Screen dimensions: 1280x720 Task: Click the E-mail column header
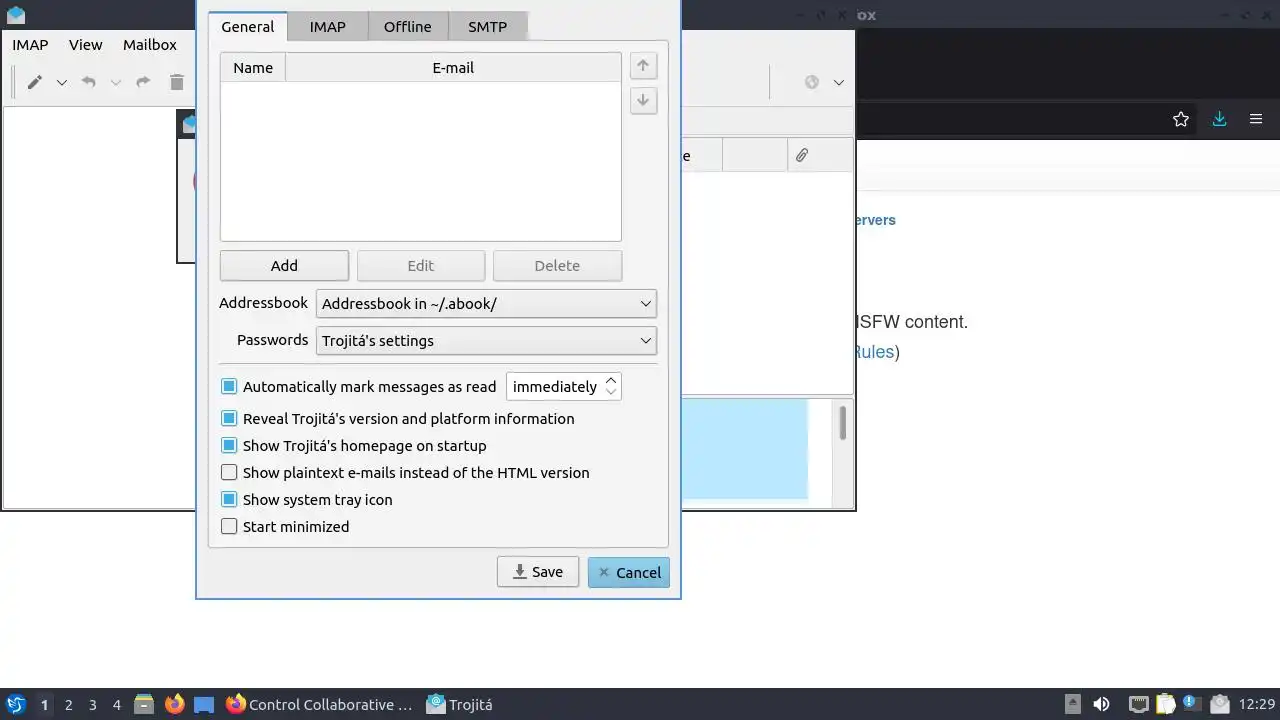click(453, 68)
